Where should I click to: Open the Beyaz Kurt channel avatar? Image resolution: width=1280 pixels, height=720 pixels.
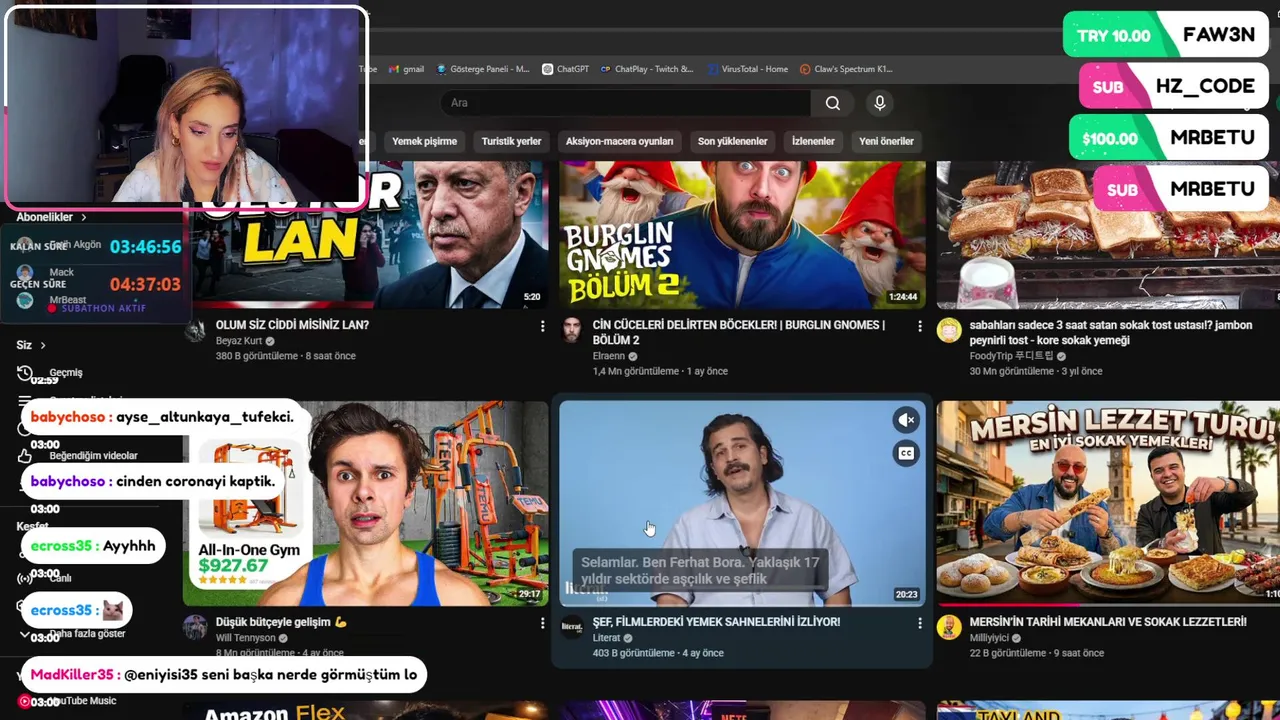[x=195, y=331]
